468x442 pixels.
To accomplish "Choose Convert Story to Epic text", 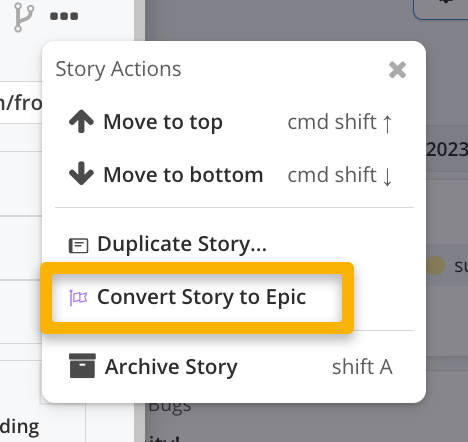I will click(x=202, y=297).
